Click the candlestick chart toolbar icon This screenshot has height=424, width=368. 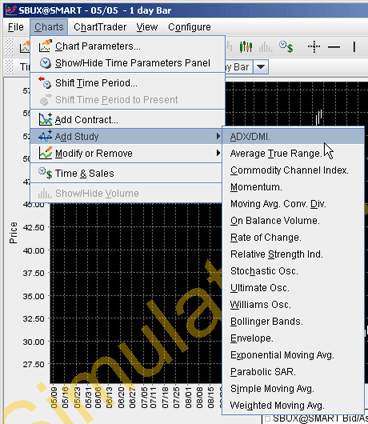tap(246, 47)
